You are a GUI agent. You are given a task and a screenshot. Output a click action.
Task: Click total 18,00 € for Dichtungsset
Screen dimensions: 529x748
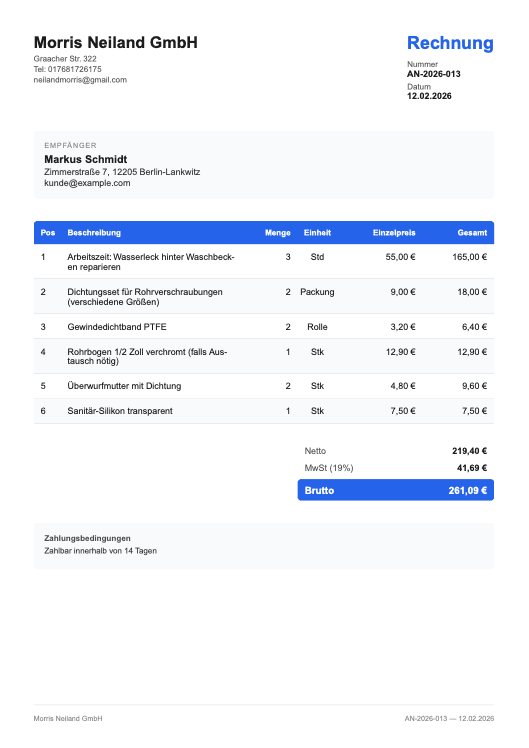click(472, 292)
